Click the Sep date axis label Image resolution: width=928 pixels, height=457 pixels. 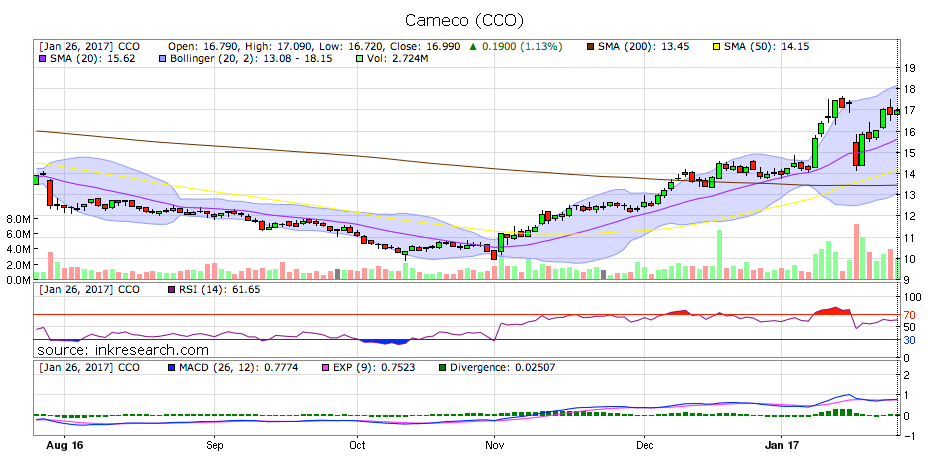coord(214,446)
